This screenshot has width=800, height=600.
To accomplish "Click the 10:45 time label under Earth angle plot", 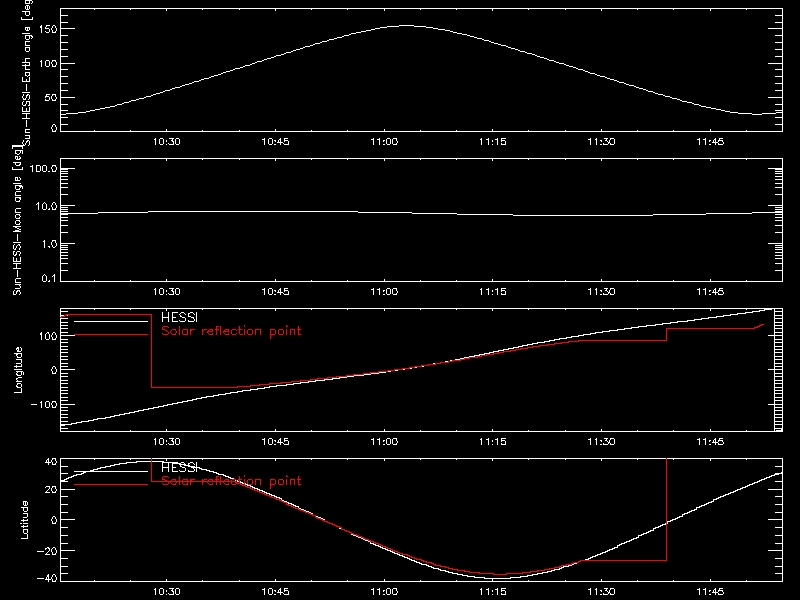I will 276,142.
